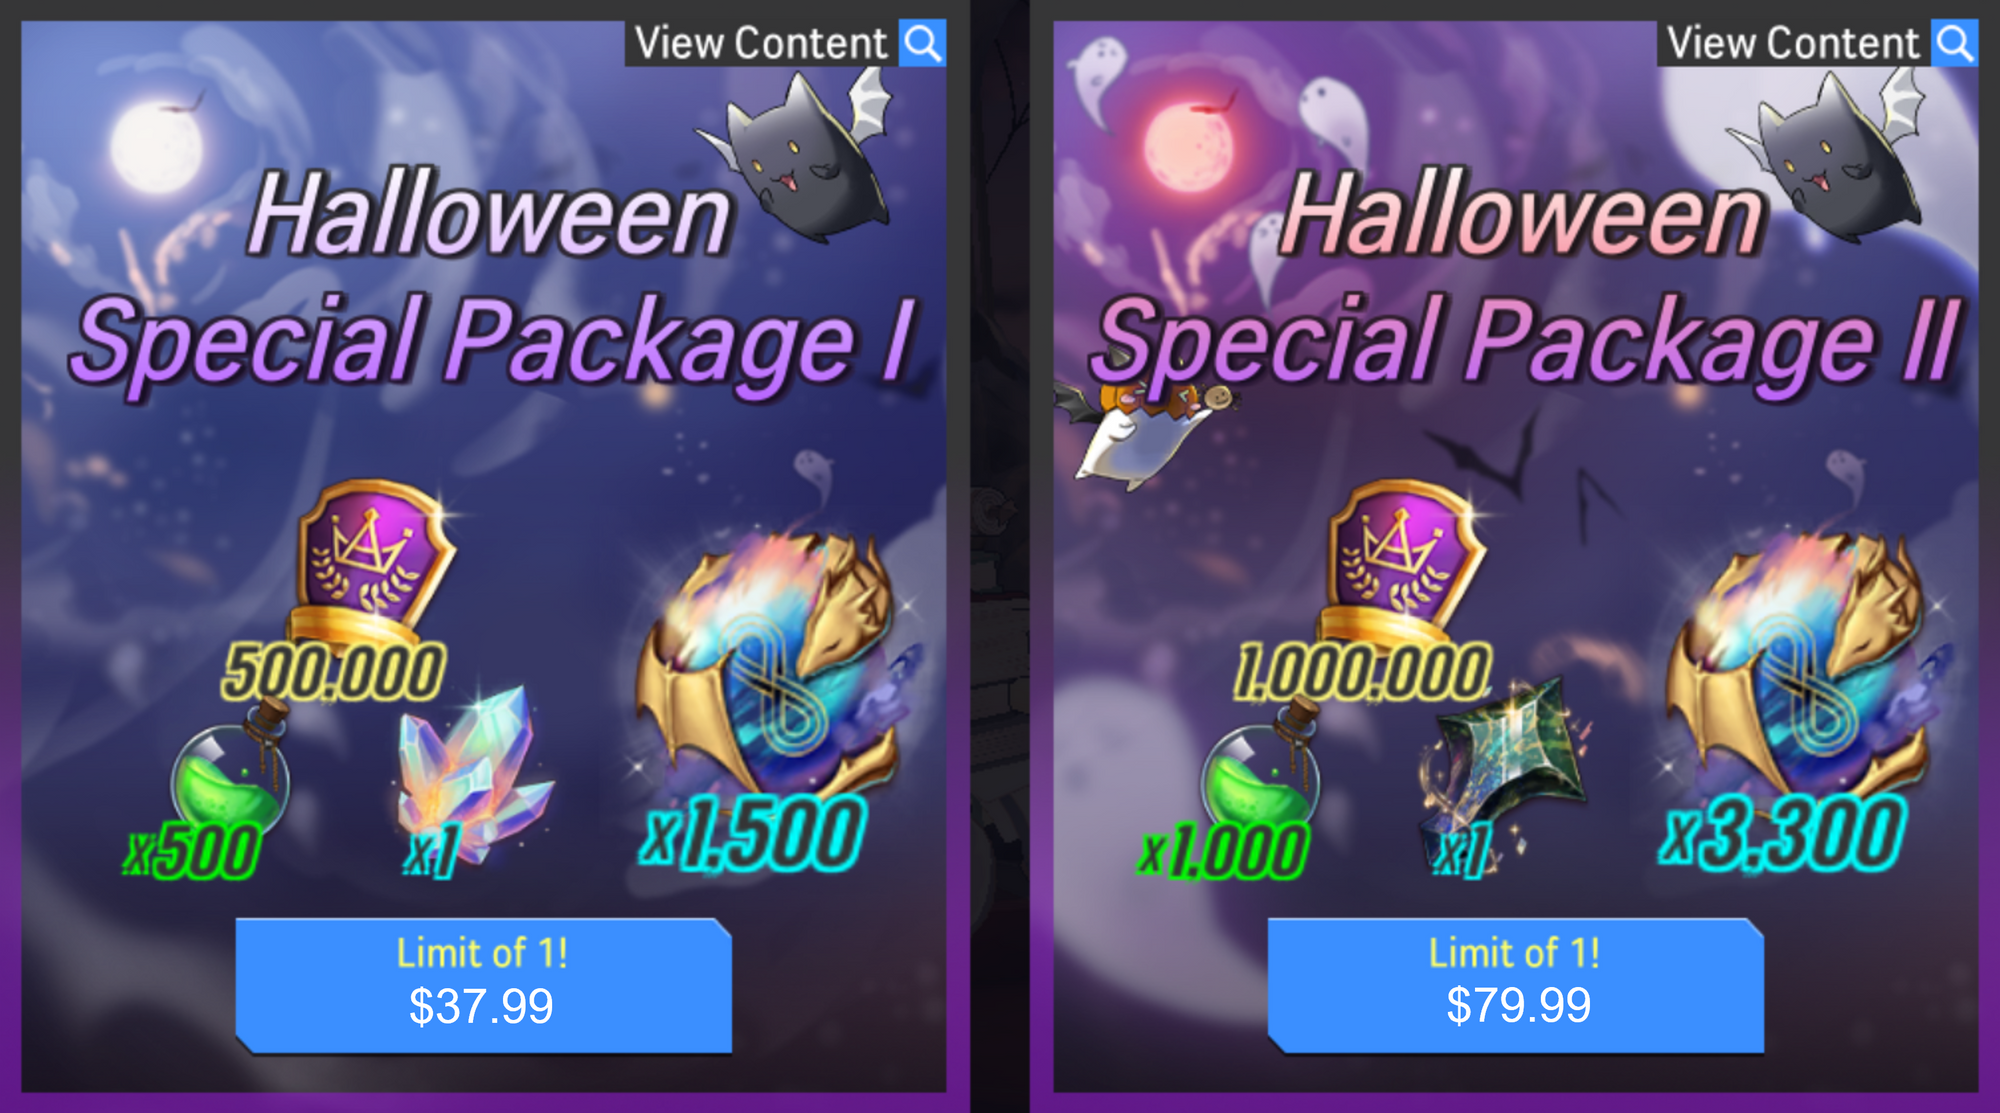Click the magnifier icon on Package II
The width and height of the screenshot is (2000, 1113).
pyautogui.click(x=1954, y=44)
